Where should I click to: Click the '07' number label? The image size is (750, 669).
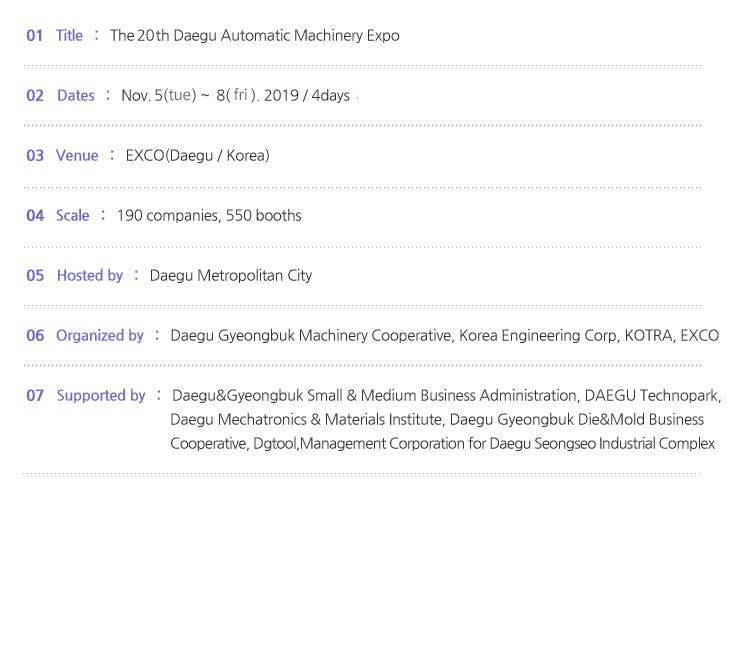[x=35, y=395]
